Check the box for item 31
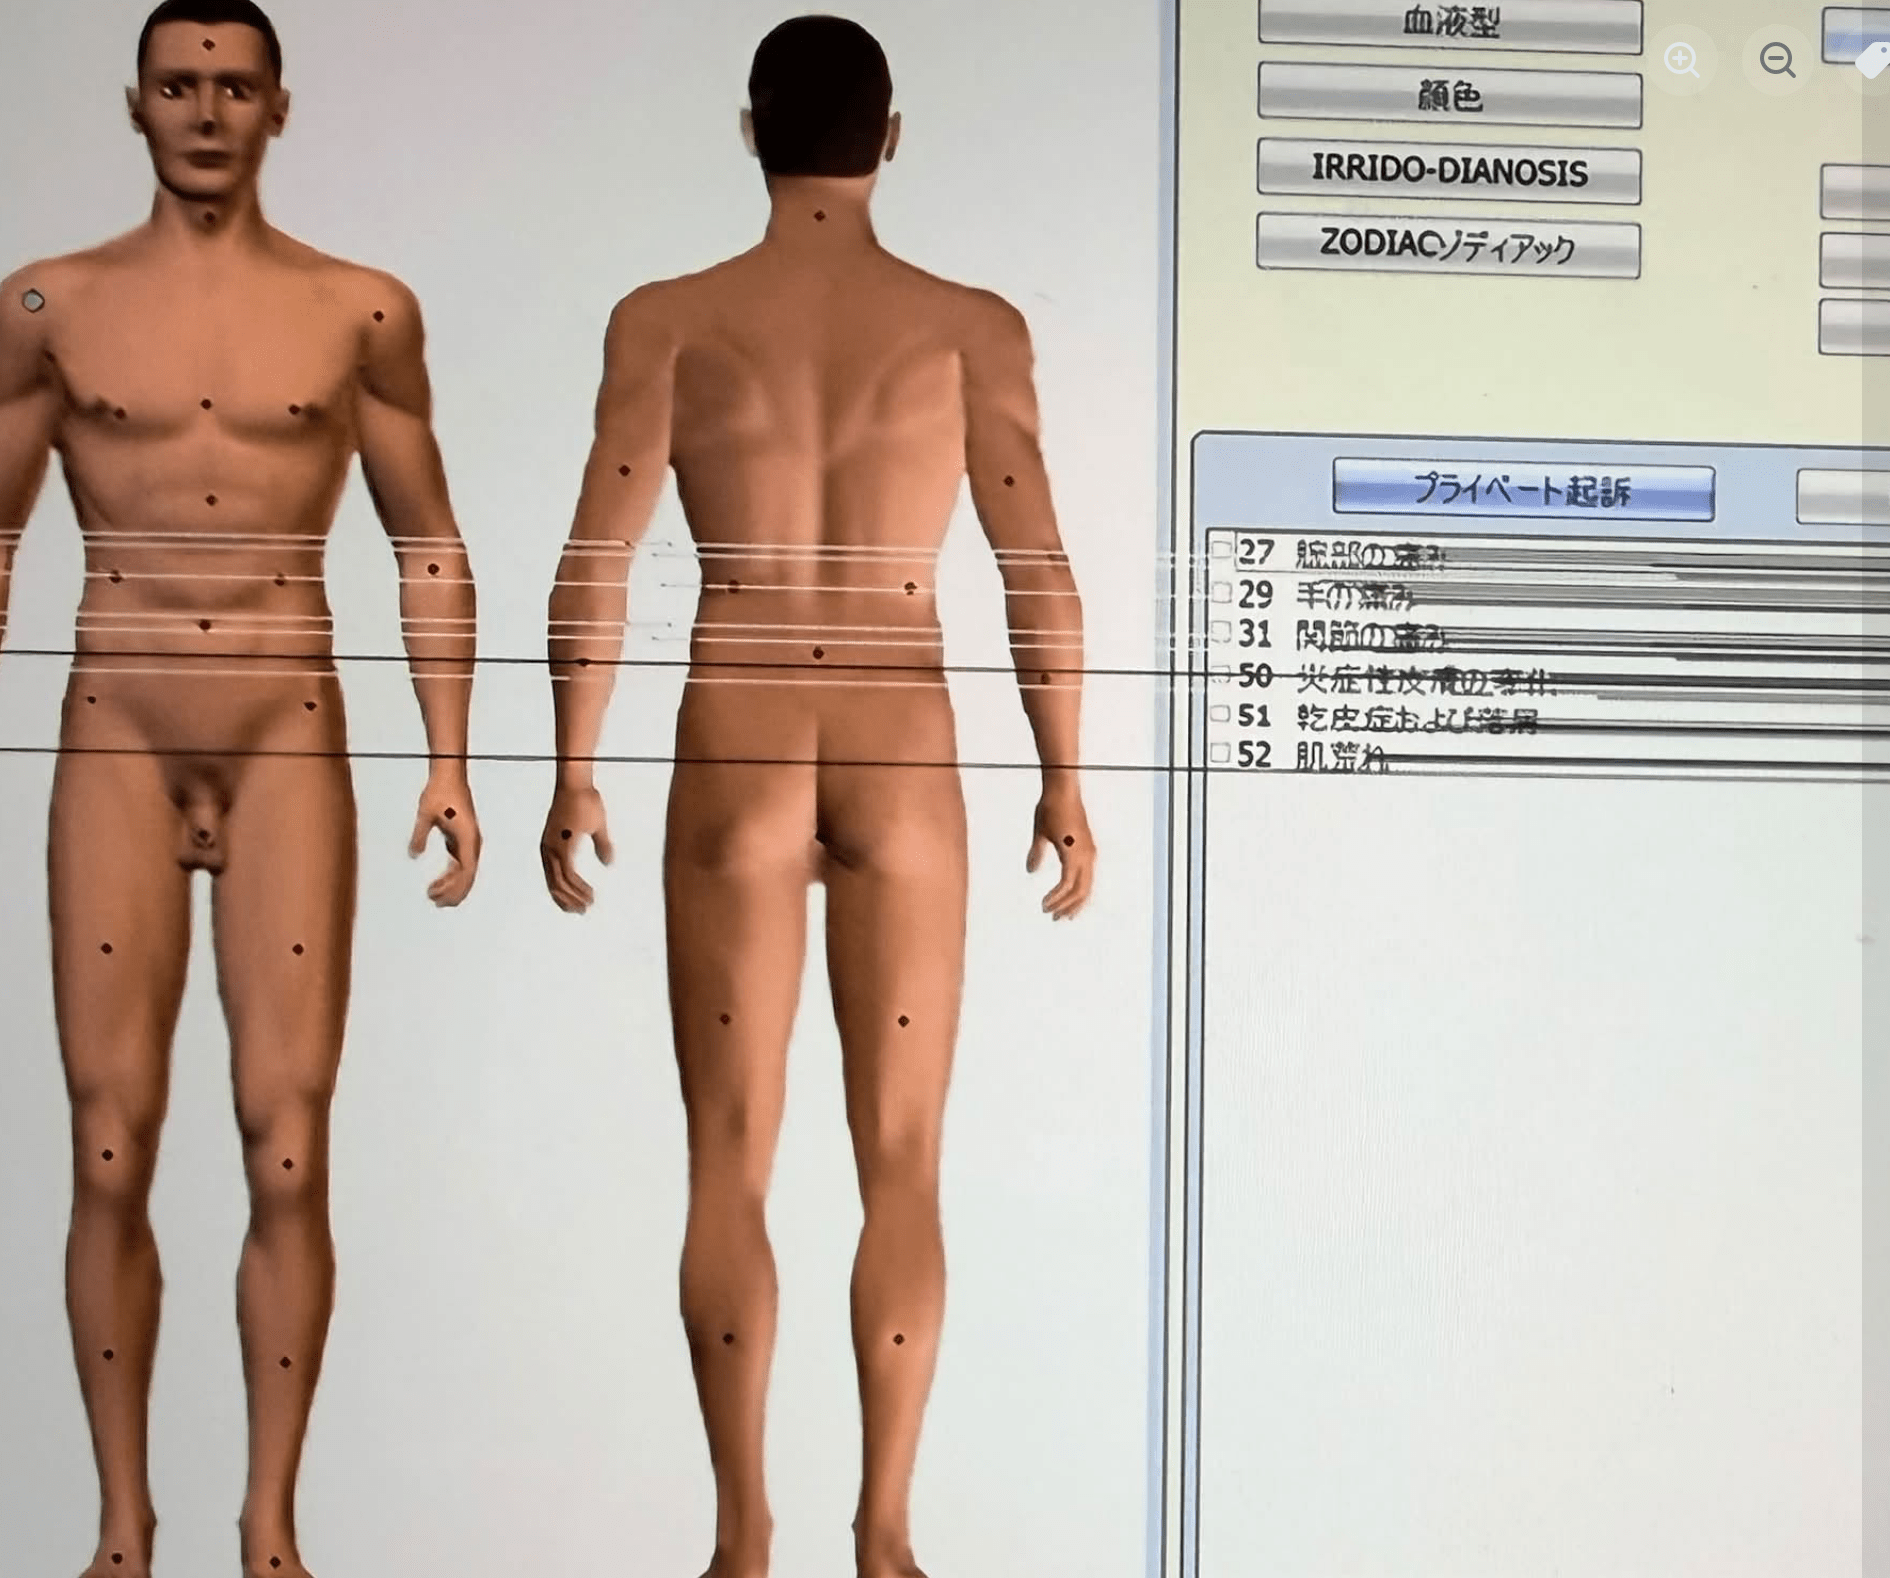The image size is (1890, 1578). point(1220,631)
